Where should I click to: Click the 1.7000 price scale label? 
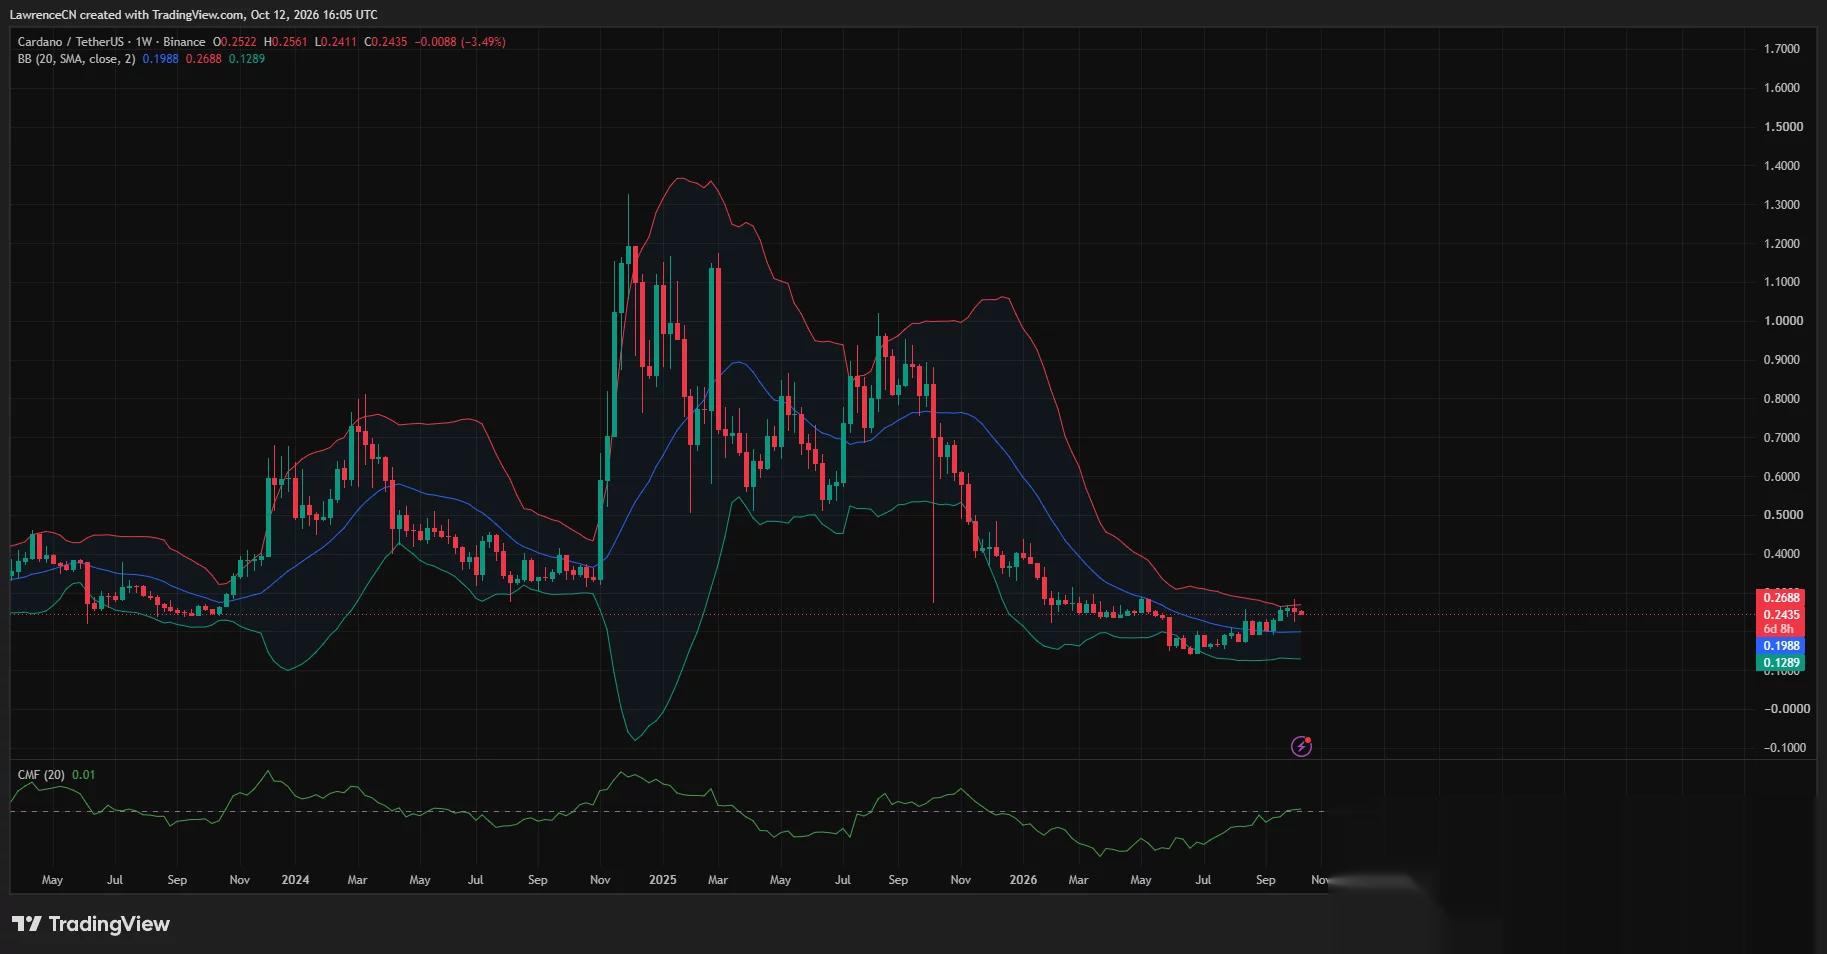1782,49
